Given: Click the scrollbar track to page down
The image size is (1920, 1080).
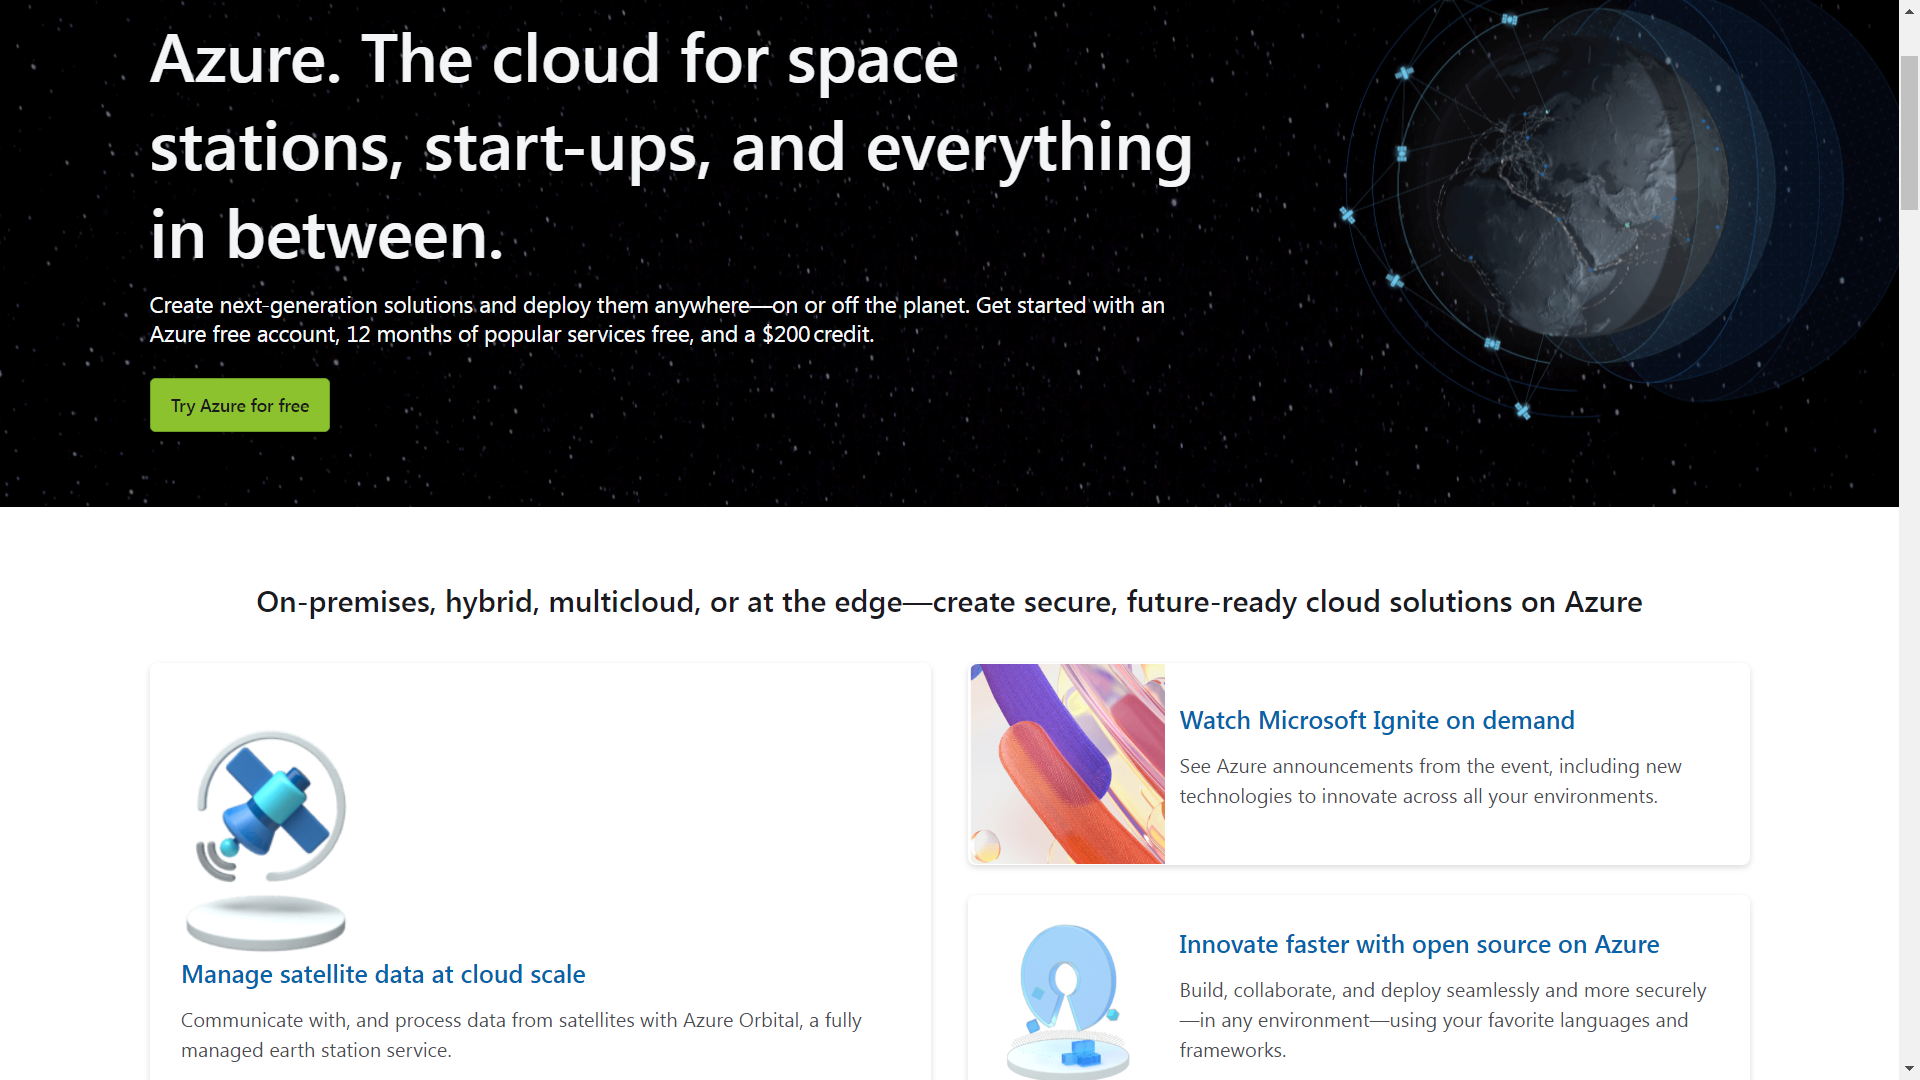Looking at the screenshot, I should click(1908, 600).
